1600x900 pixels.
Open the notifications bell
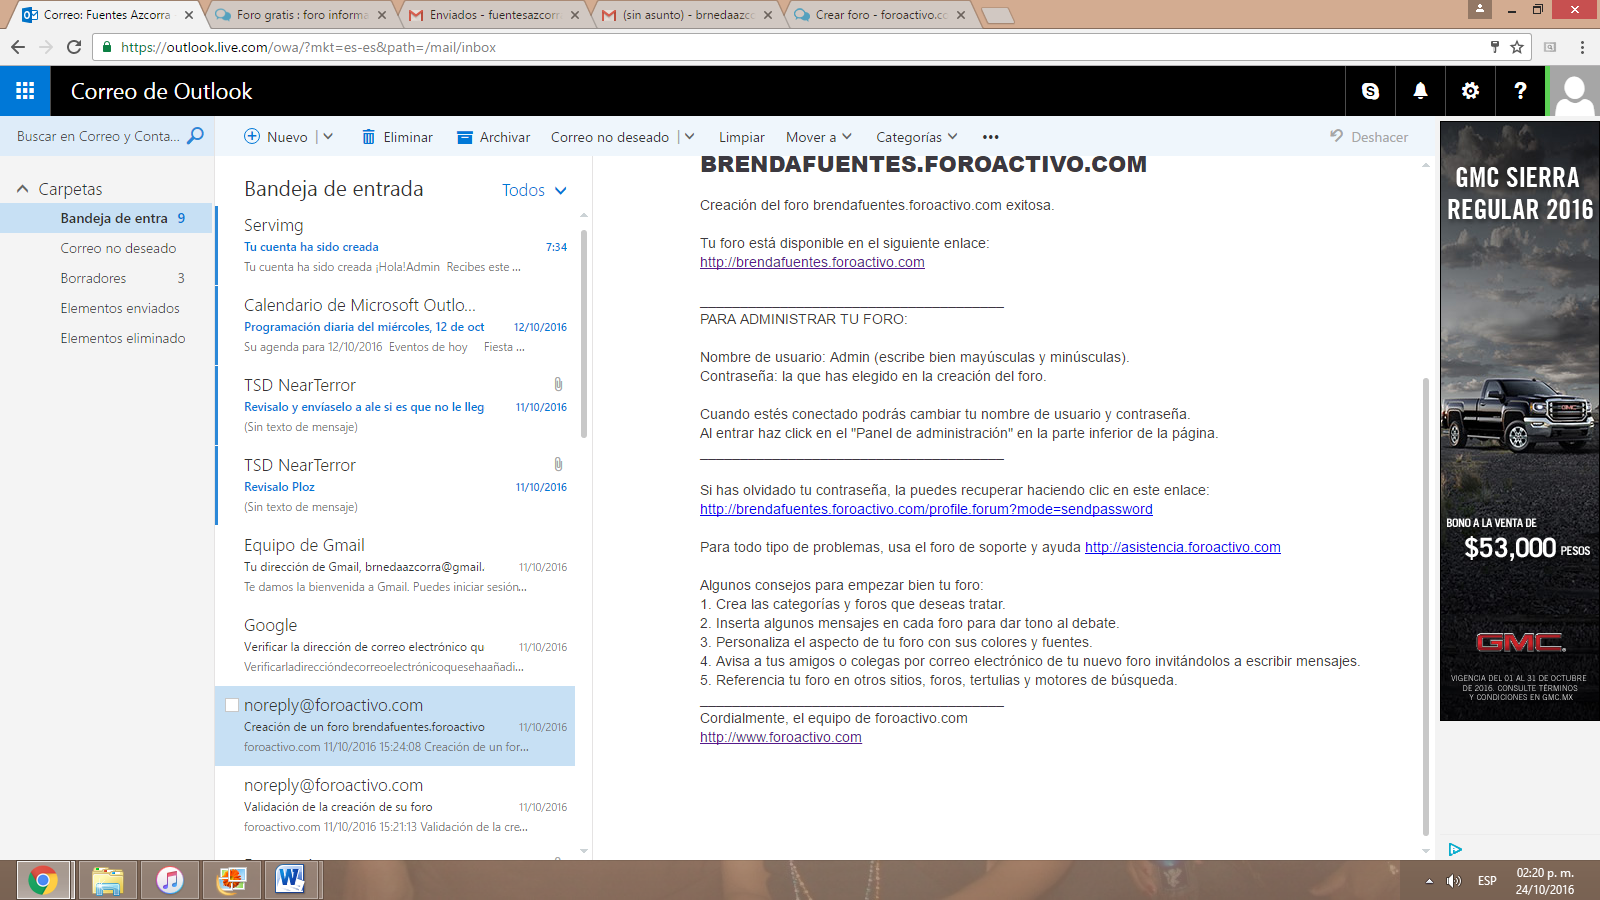coord(1420,91)
